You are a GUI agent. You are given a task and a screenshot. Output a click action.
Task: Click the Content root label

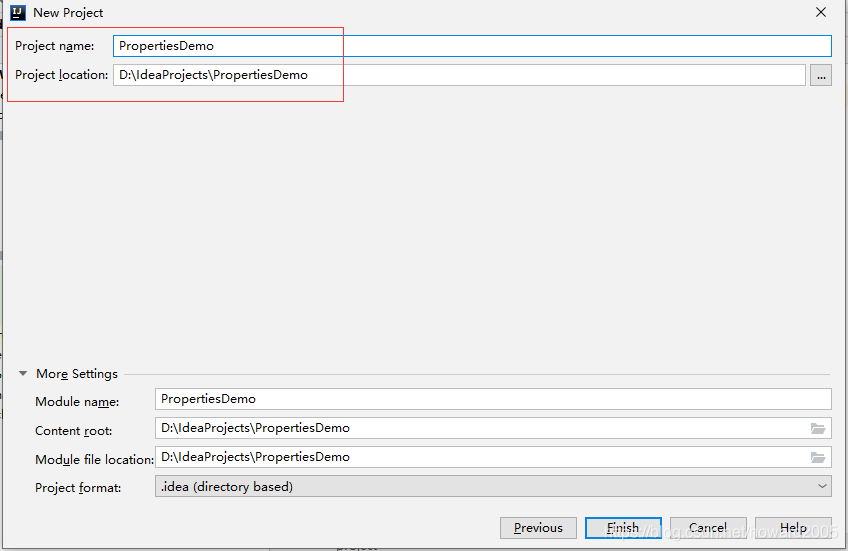tap(74, 431)
